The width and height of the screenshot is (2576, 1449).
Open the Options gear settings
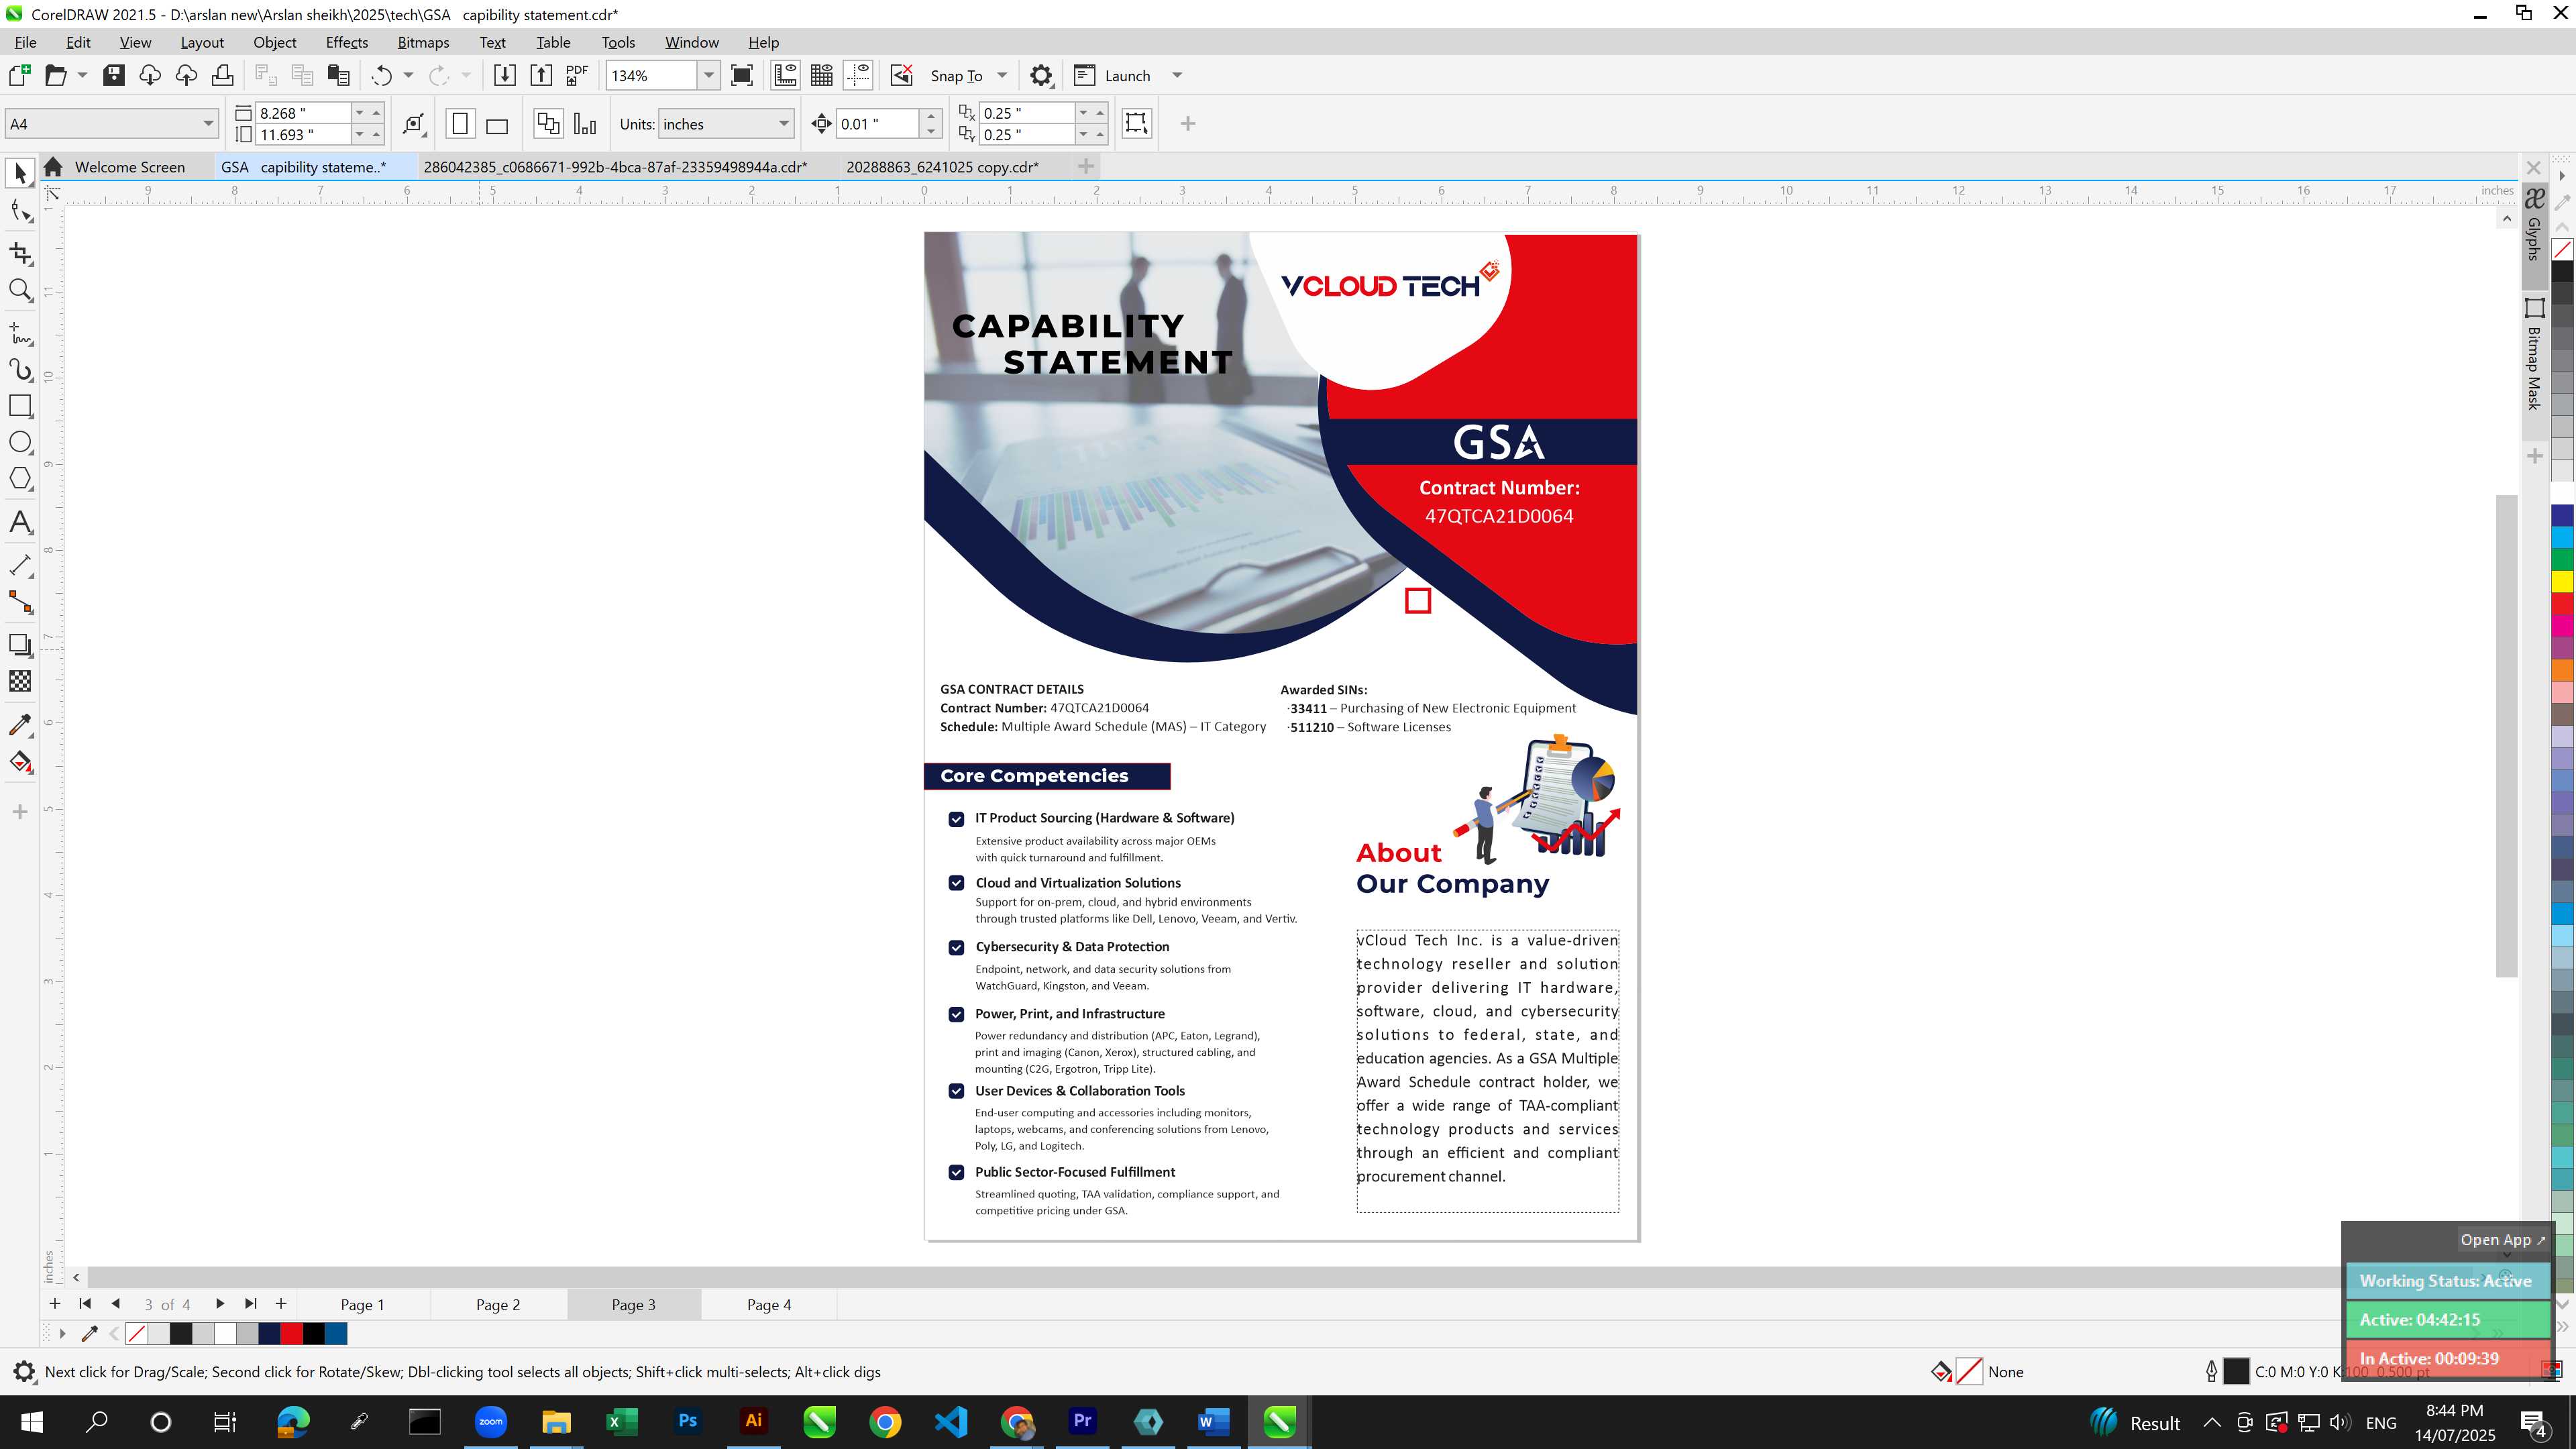click(x=1041, y=75)
